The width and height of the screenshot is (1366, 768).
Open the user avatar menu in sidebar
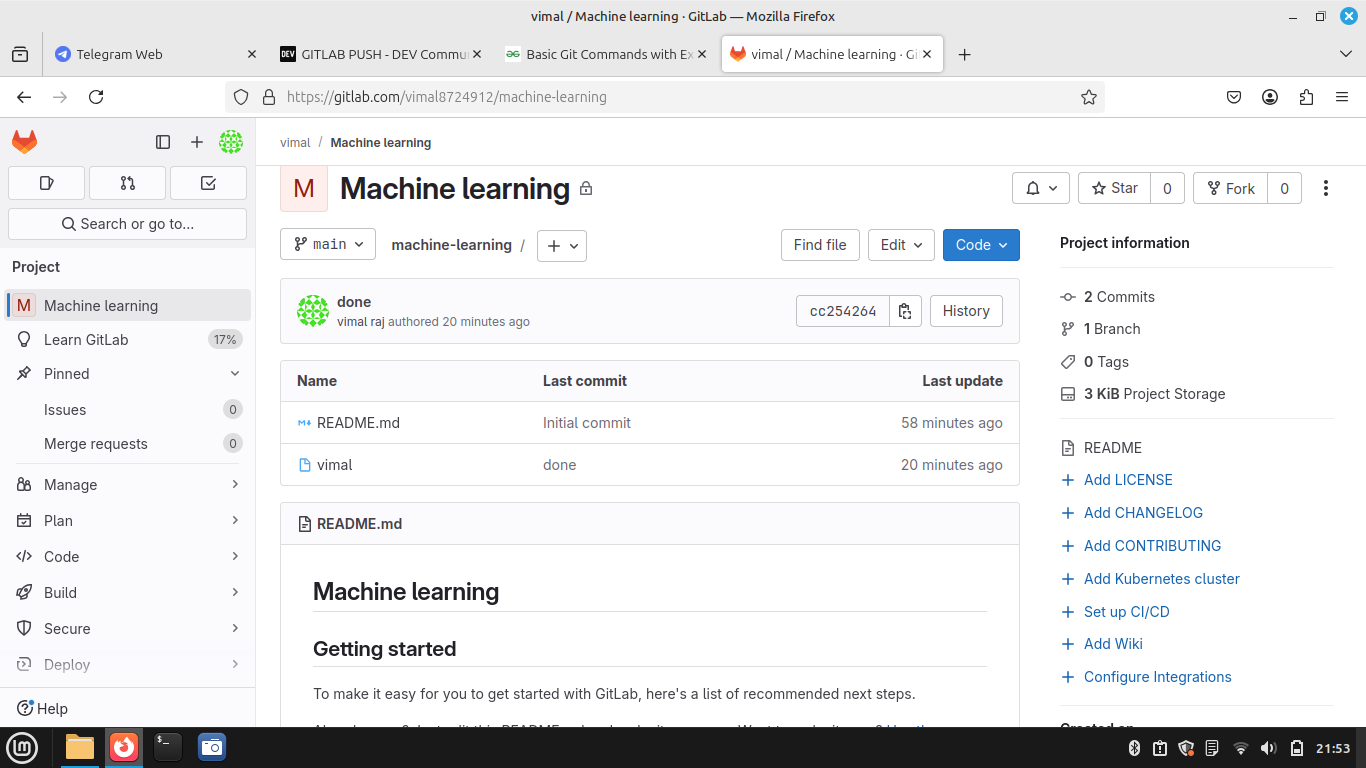point(231,142)
